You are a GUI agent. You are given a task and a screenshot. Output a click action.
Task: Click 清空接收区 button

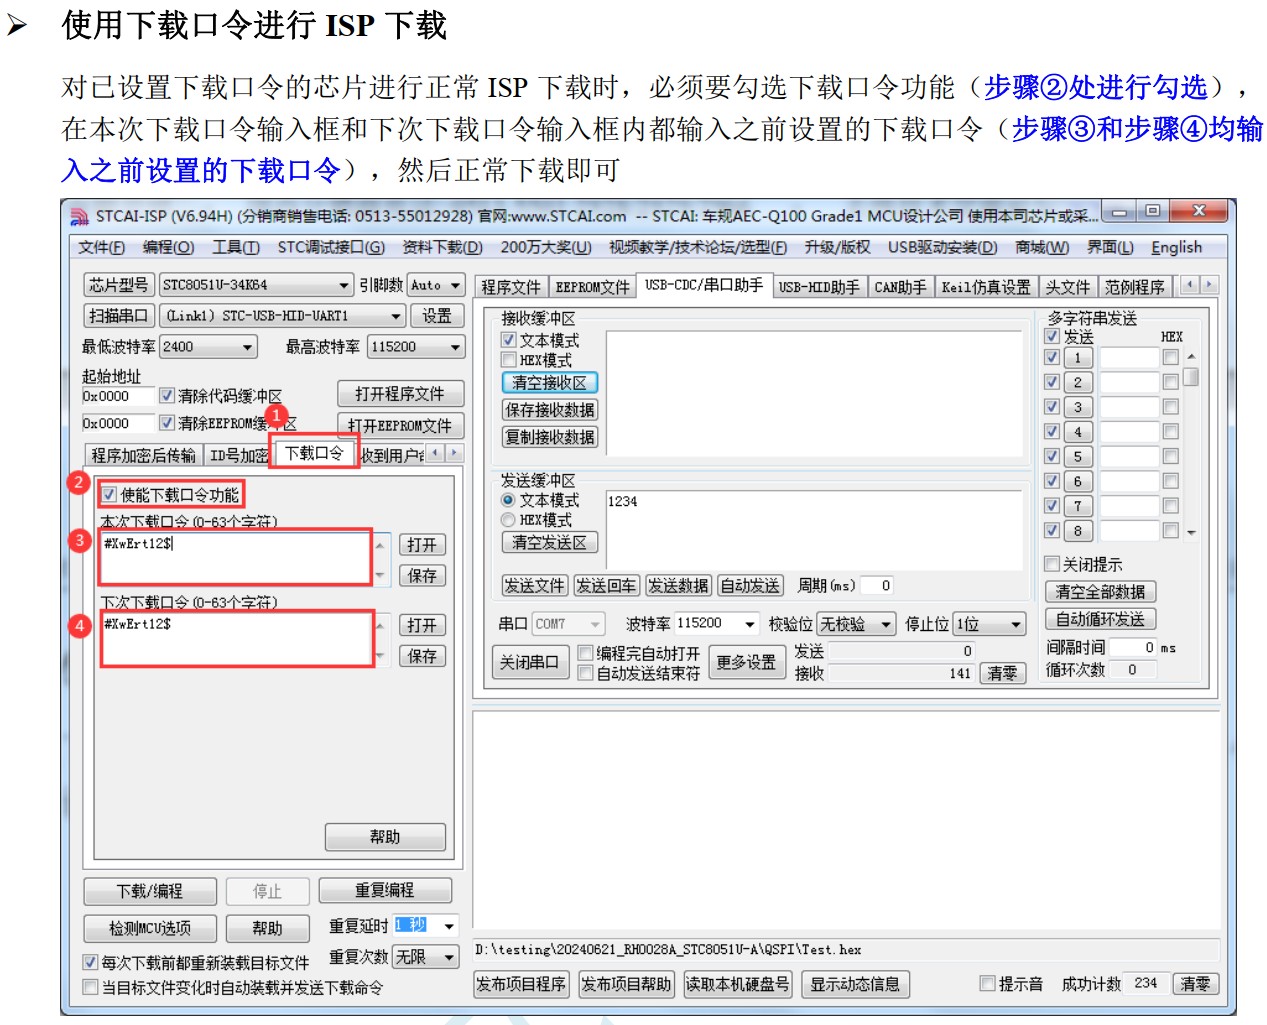coord(550,383)
